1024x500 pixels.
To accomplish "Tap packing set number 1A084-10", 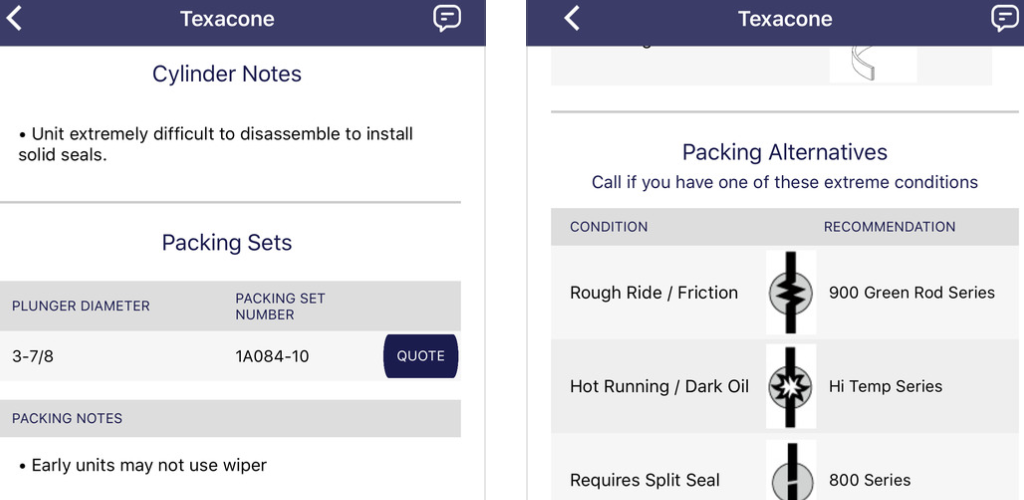I will point(272,356).
